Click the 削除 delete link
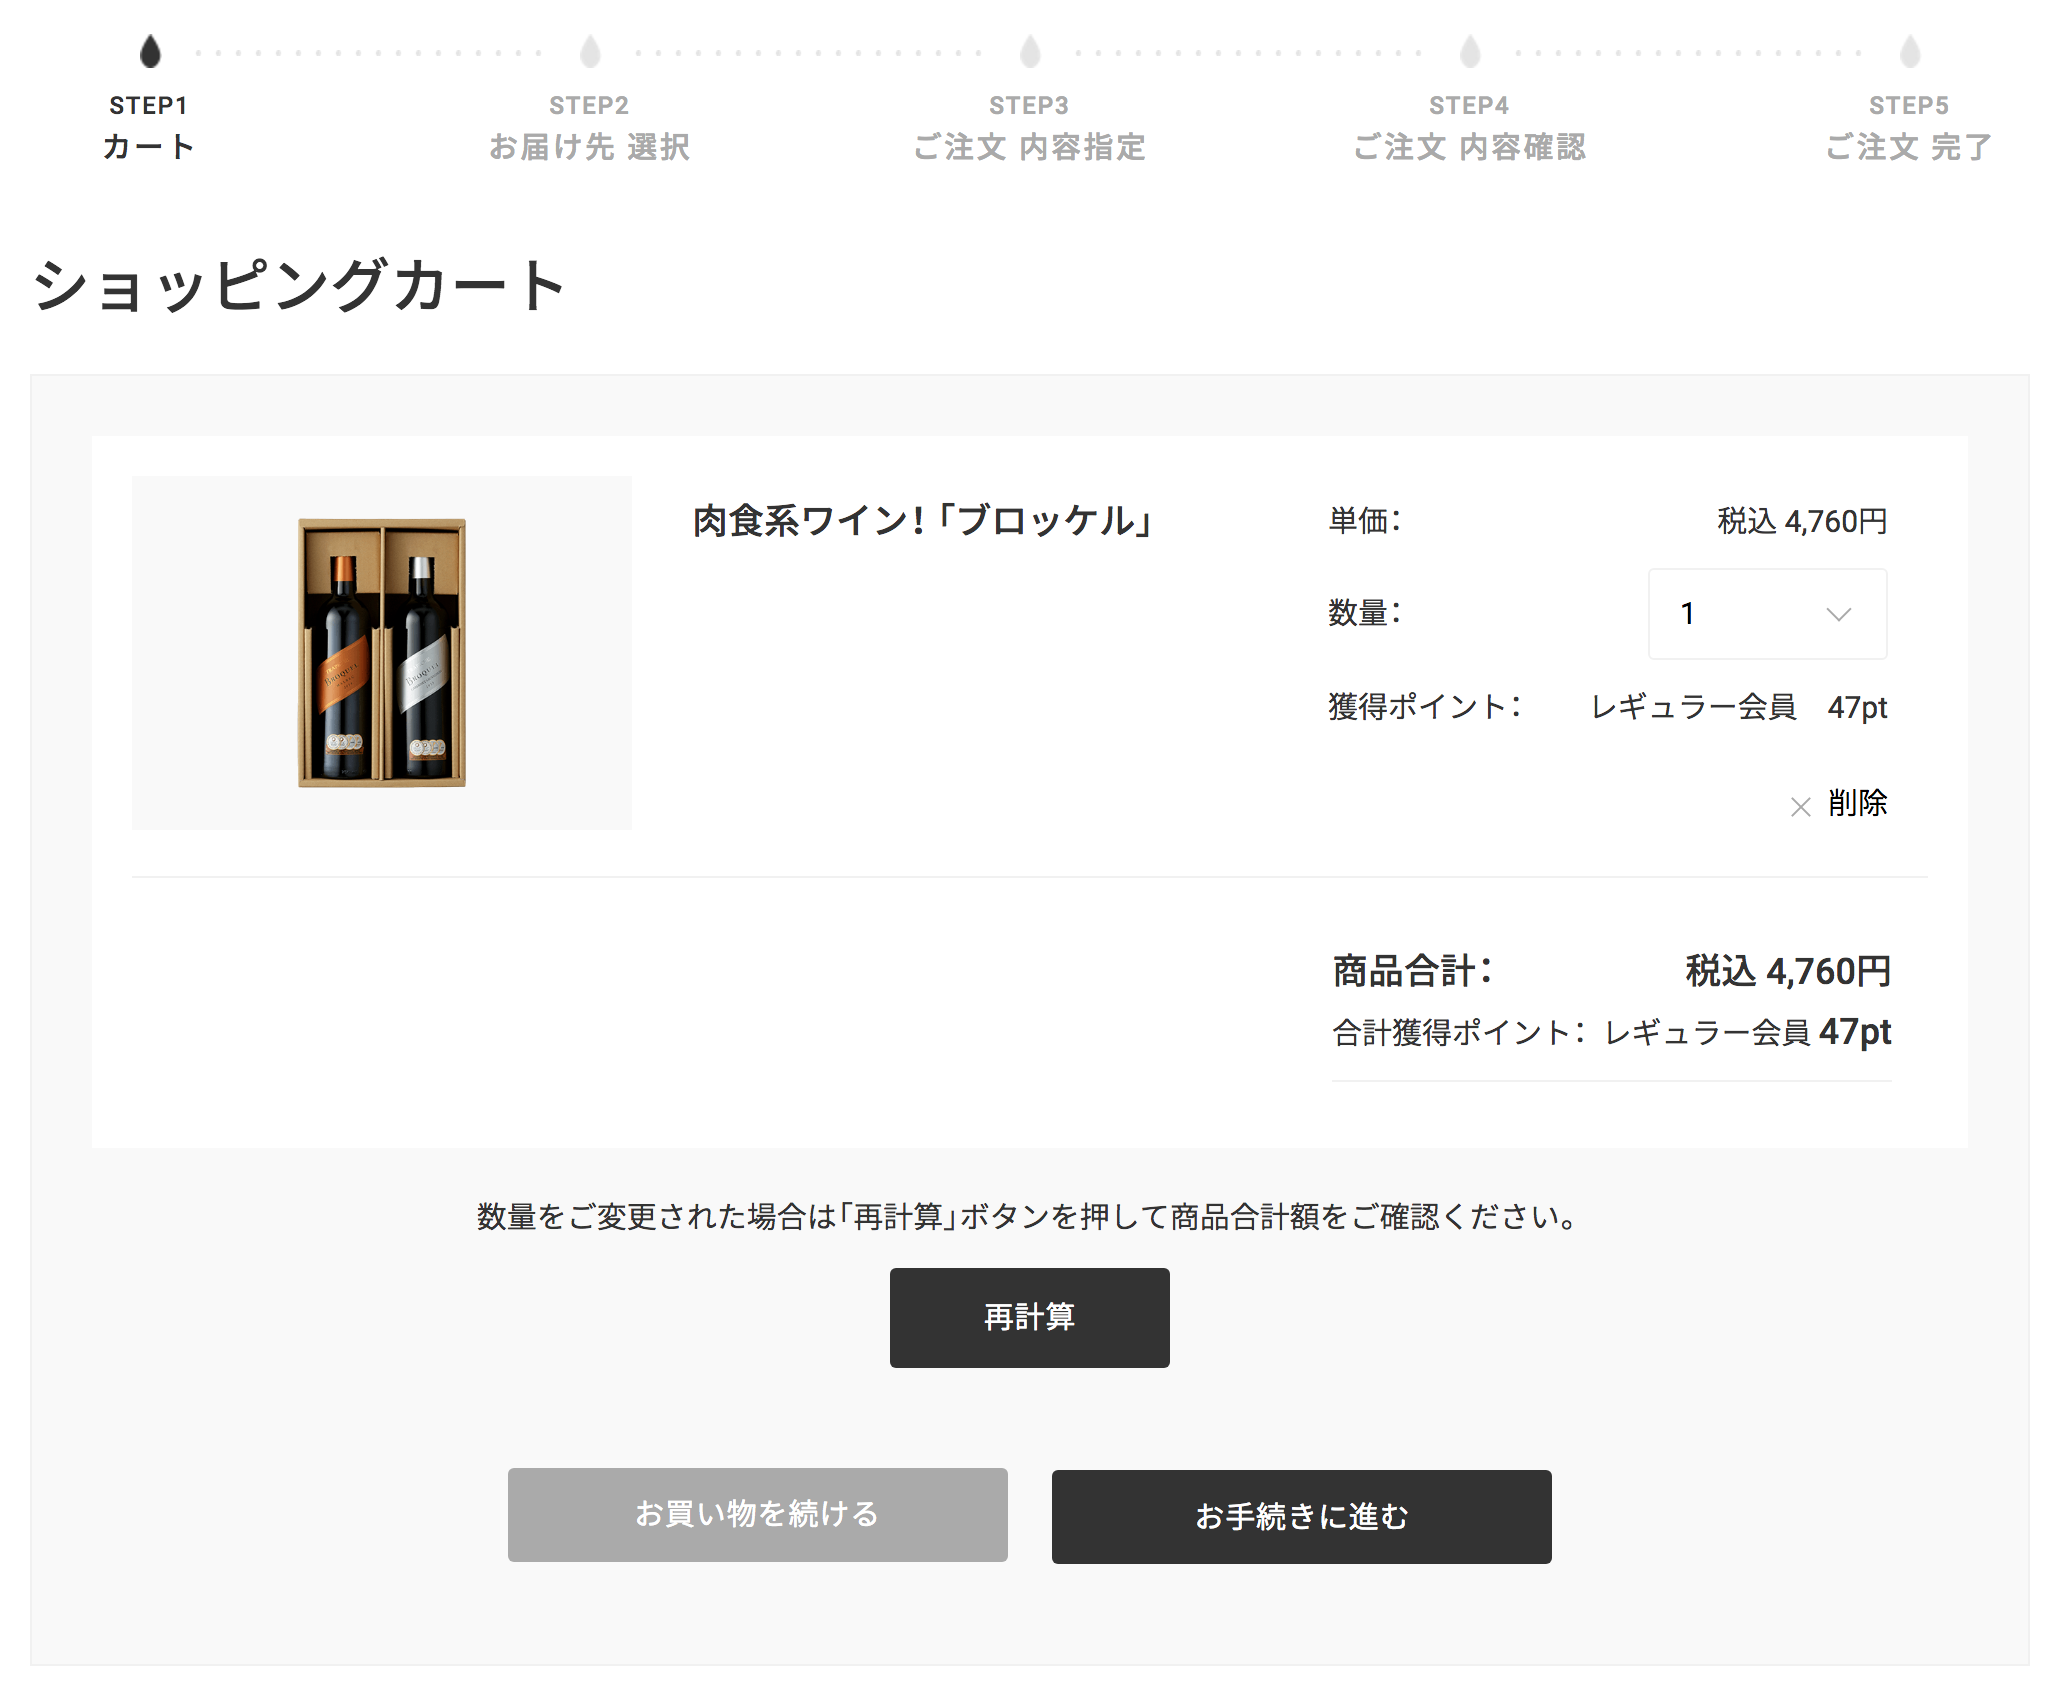The image size is (2066, 1702). coord(1857,803)
